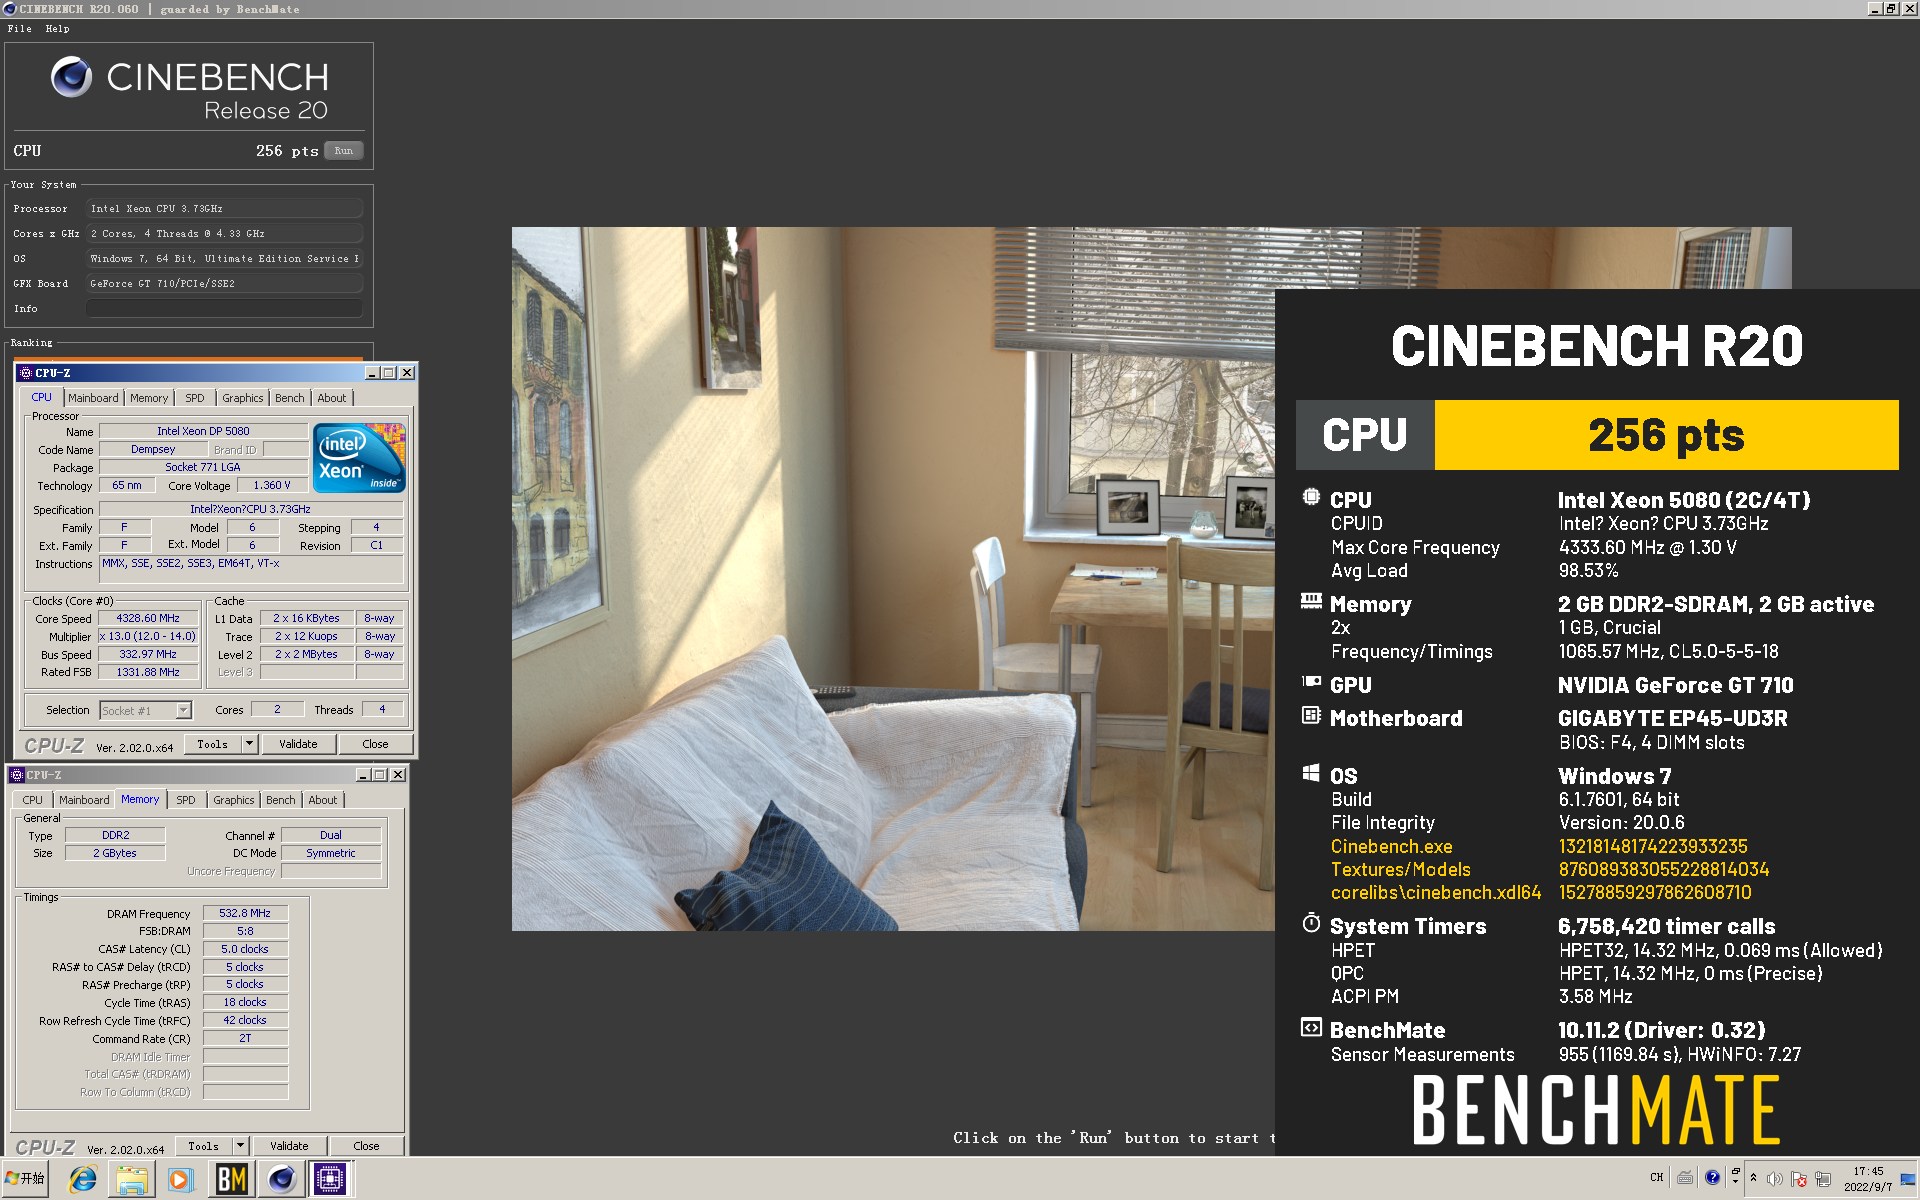Click the Cinebench sphere logo
Image resolution: width=1920 pixels, height=1200 pixels.
[71, 77]
